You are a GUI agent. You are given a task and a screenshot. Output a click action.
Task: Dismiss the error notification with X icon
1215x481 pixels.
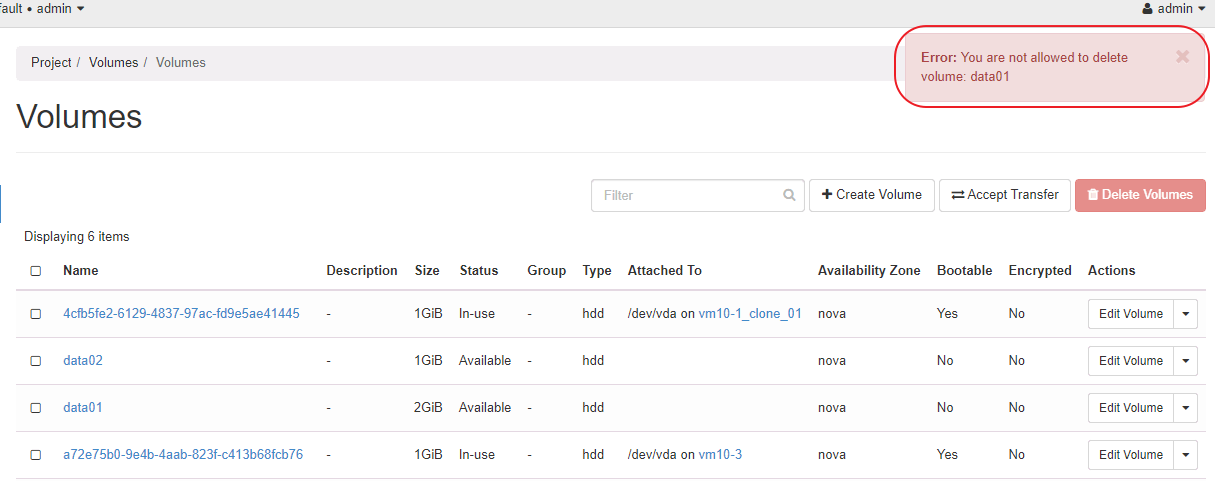click(1182, 57)
